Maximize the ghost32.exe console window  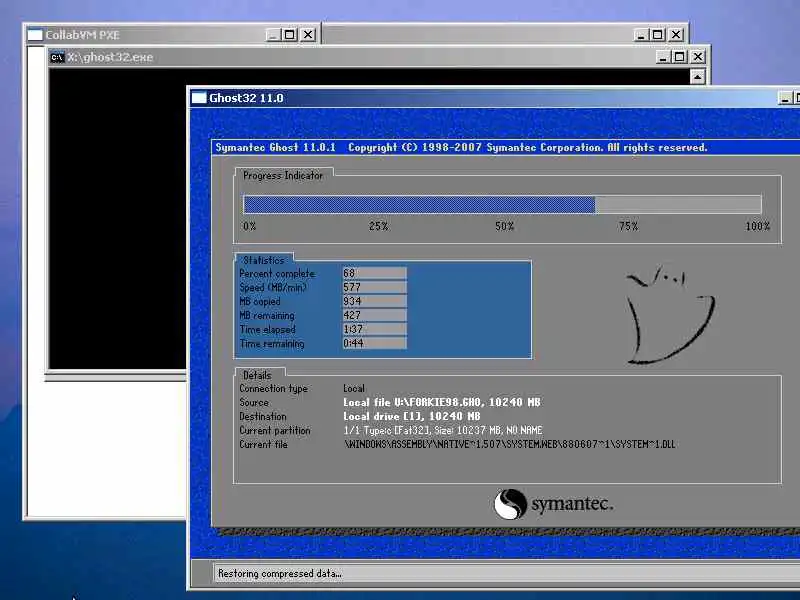click(679, 57)
